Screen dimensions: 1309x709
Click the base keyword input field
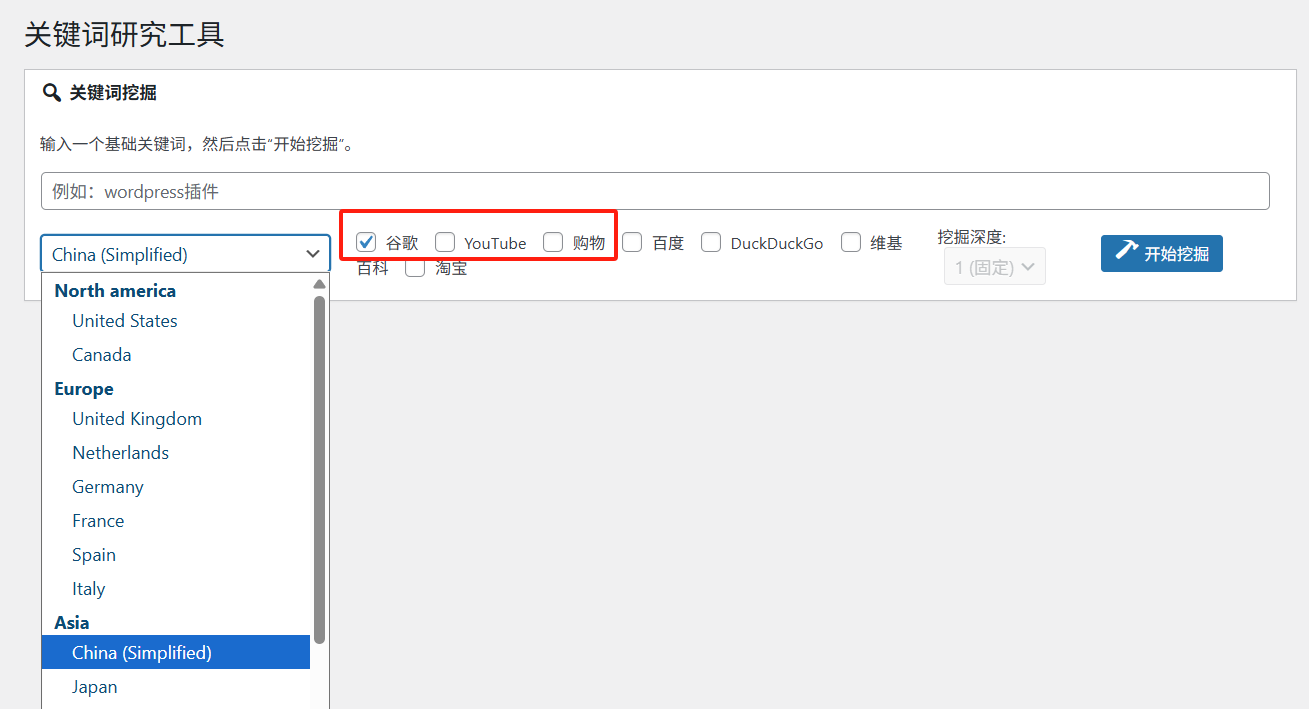[655, 191]
